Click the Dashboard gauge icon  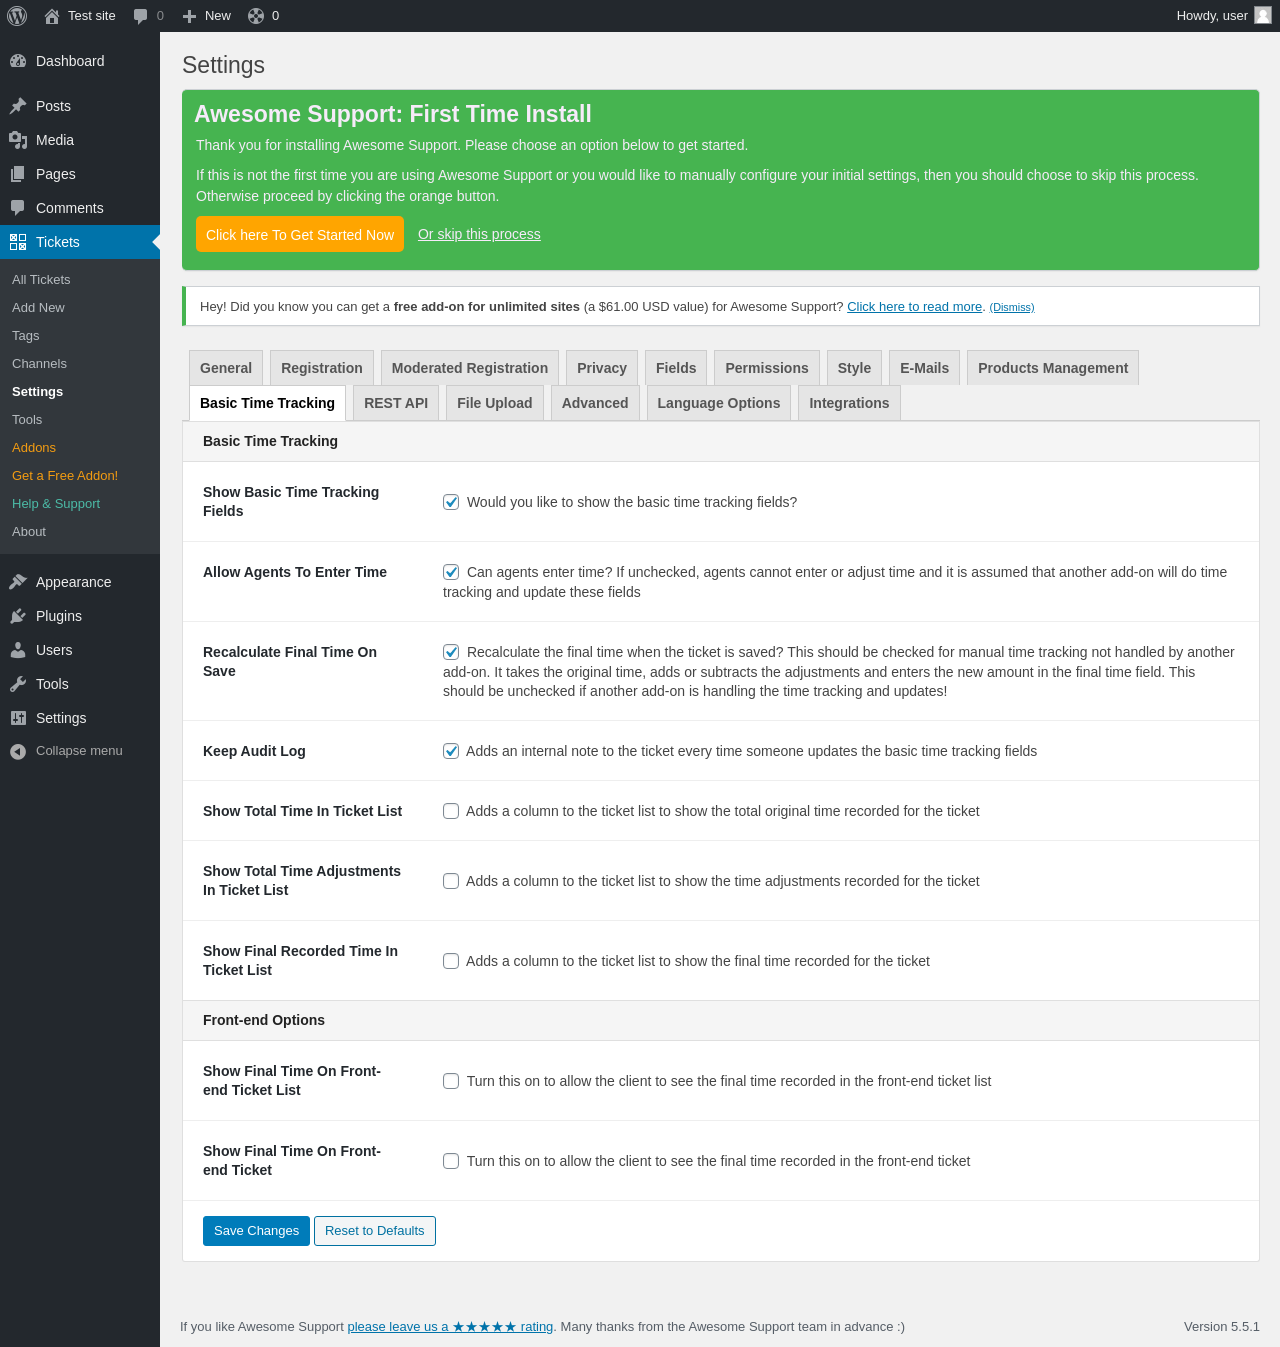18,61
